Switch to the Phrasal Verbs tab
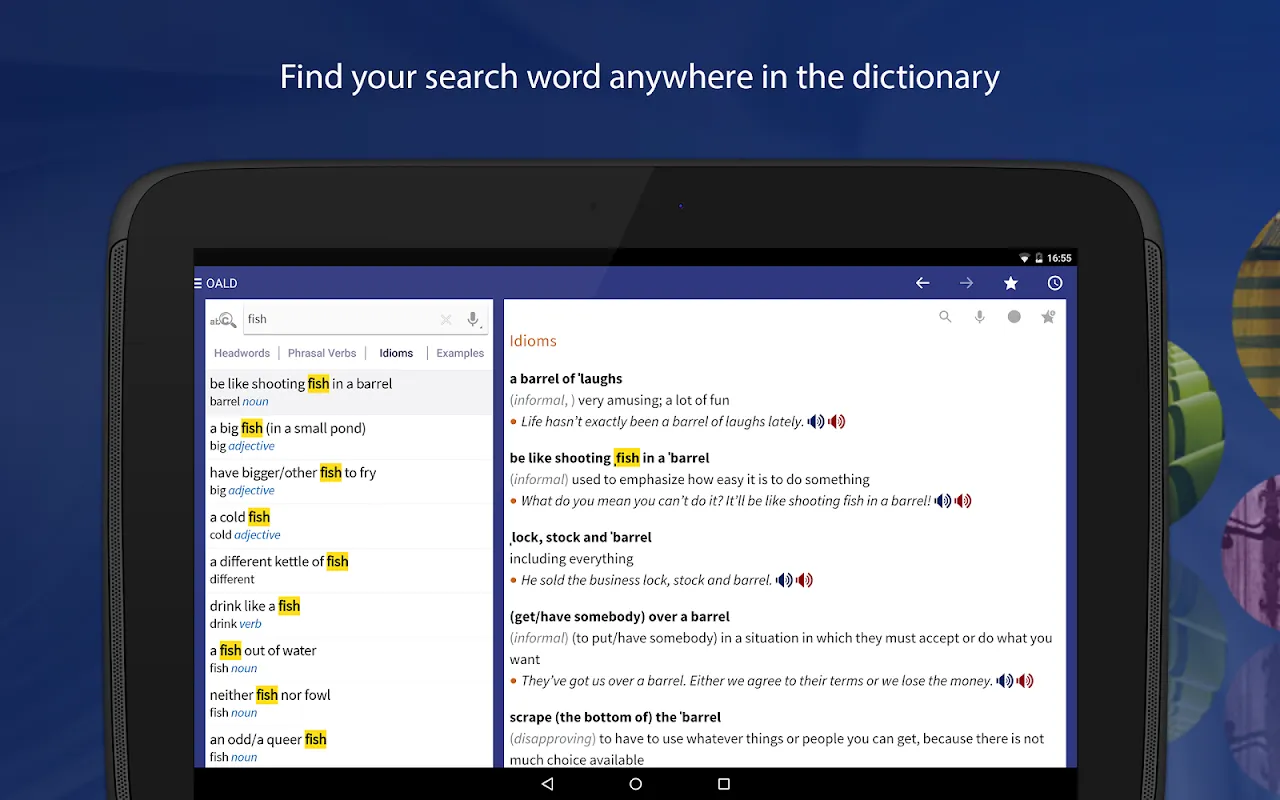1280x800 pixels. pos(322,353)
